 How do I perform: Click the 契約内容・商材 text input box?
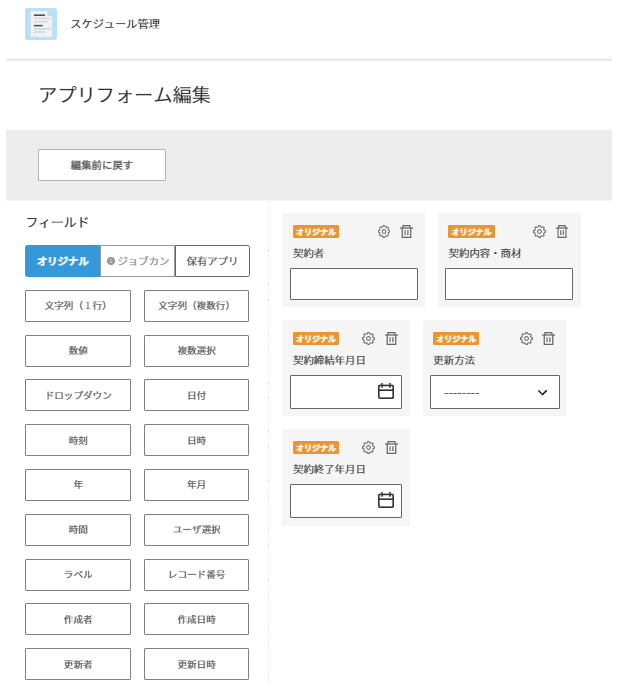point(509,284)
